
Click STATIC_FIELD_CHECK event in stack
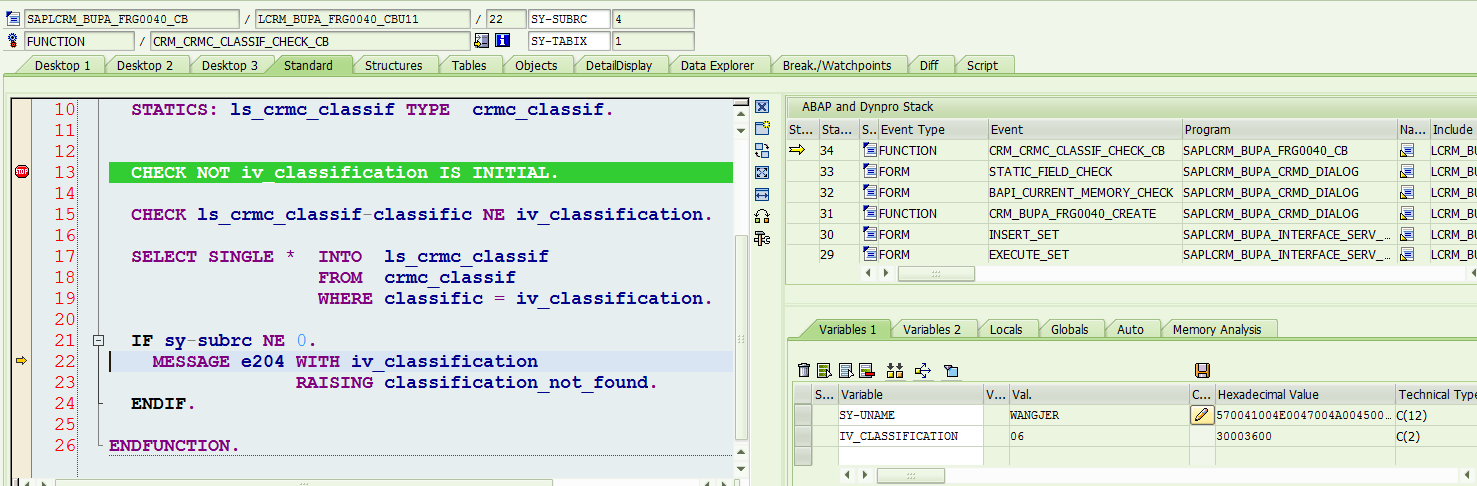1051,171
